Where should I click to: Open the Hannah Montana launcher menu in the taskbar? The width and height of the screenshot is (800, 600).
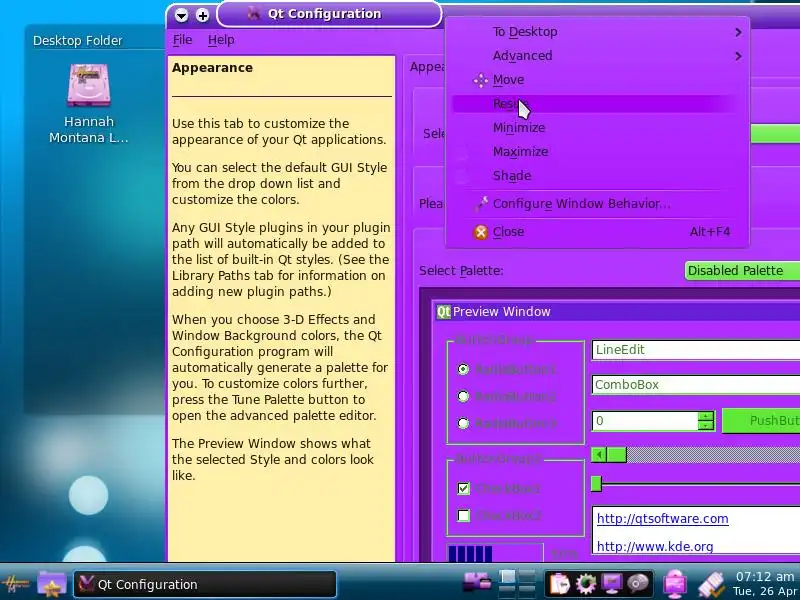click(15, 584)
